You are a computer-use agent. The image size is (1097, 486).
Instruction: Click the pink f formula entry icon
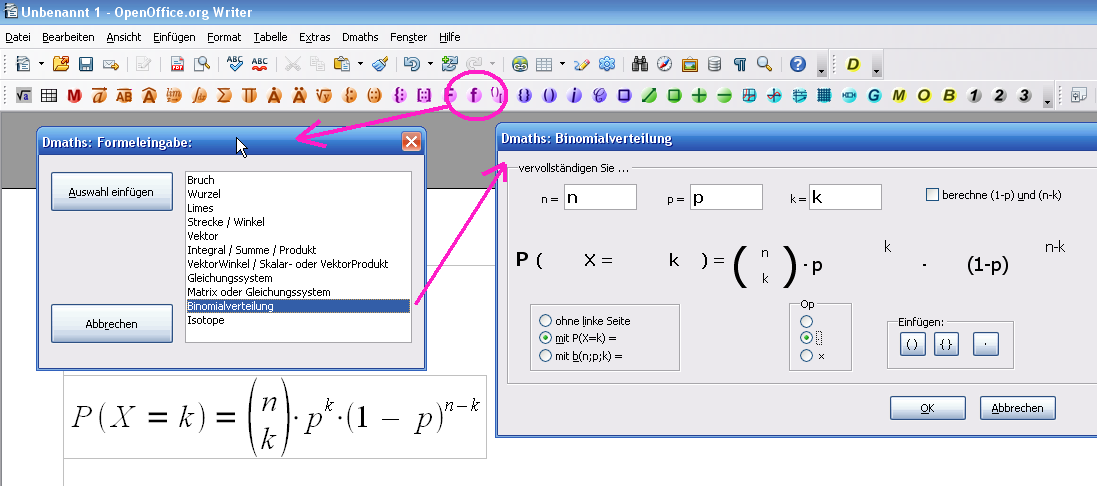474,95
